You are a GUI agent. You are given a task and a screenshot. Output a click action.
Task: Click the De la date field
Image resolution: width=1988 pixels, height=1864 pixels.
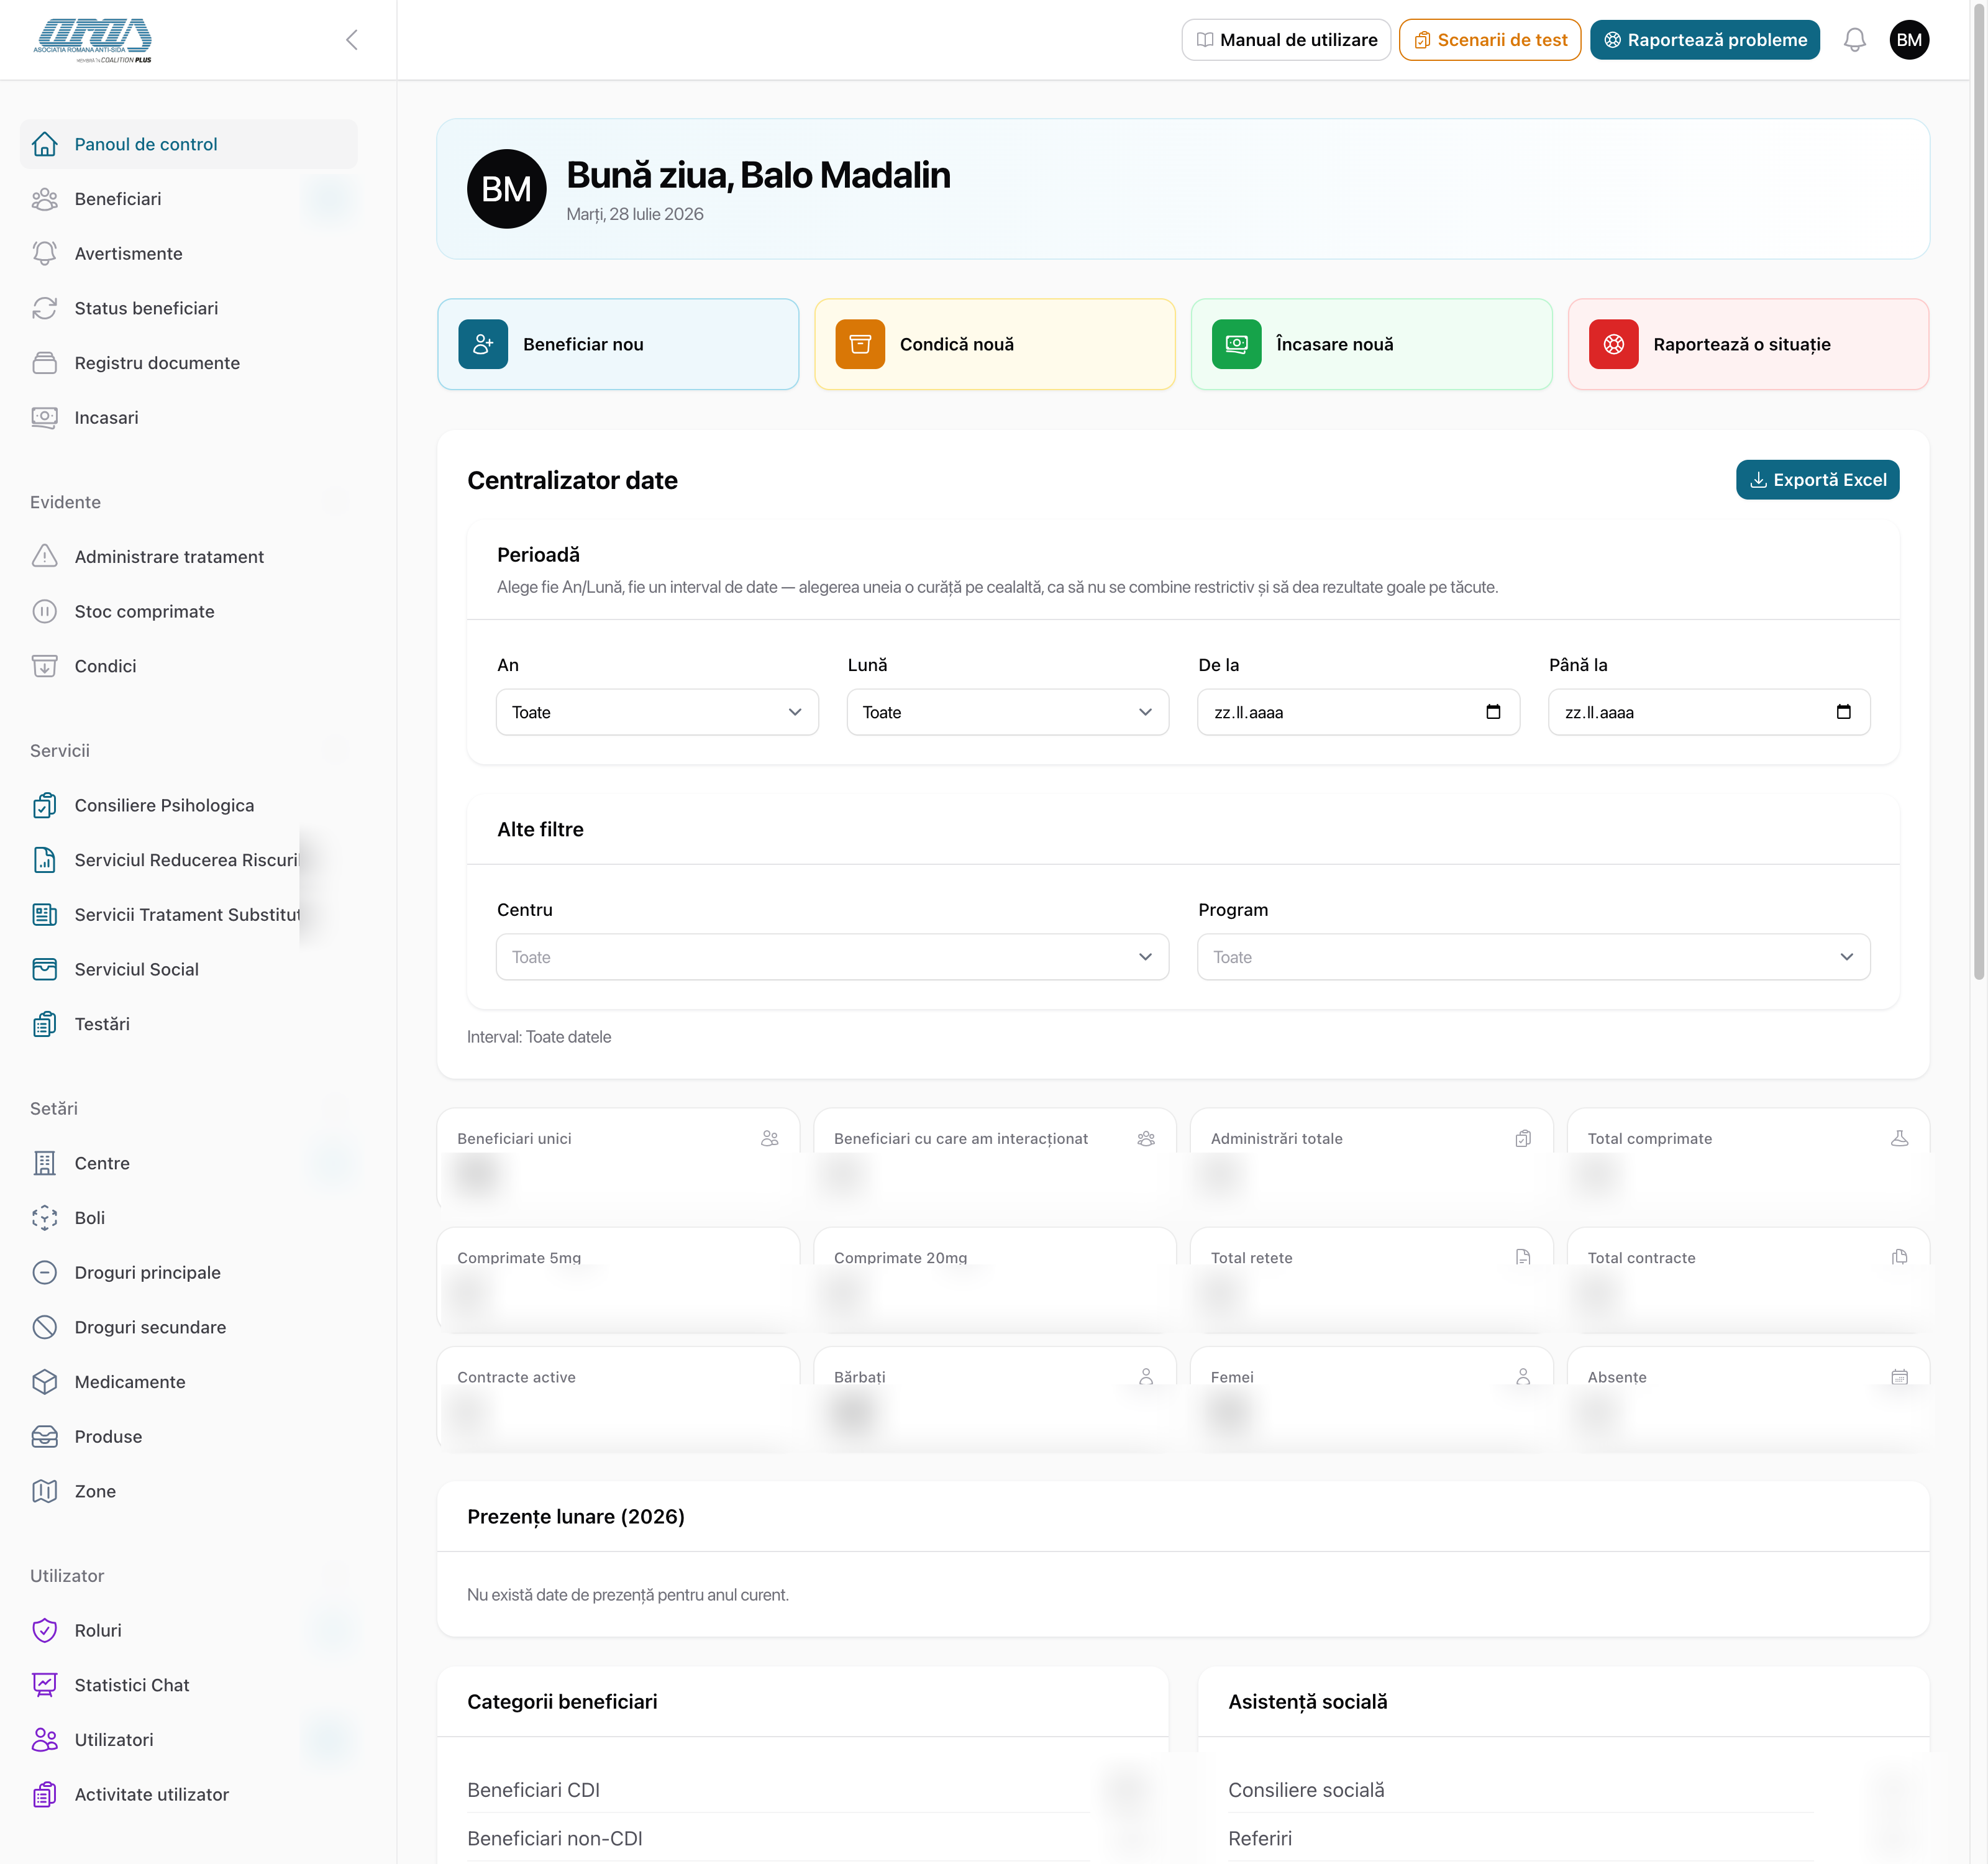pos(1358,712)
